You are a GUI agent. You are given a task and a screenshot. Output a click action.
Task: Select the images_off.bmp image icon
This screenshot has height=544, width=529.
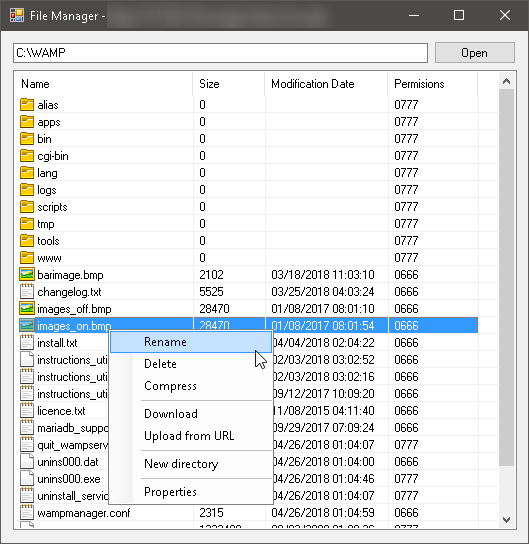point(27,308)
